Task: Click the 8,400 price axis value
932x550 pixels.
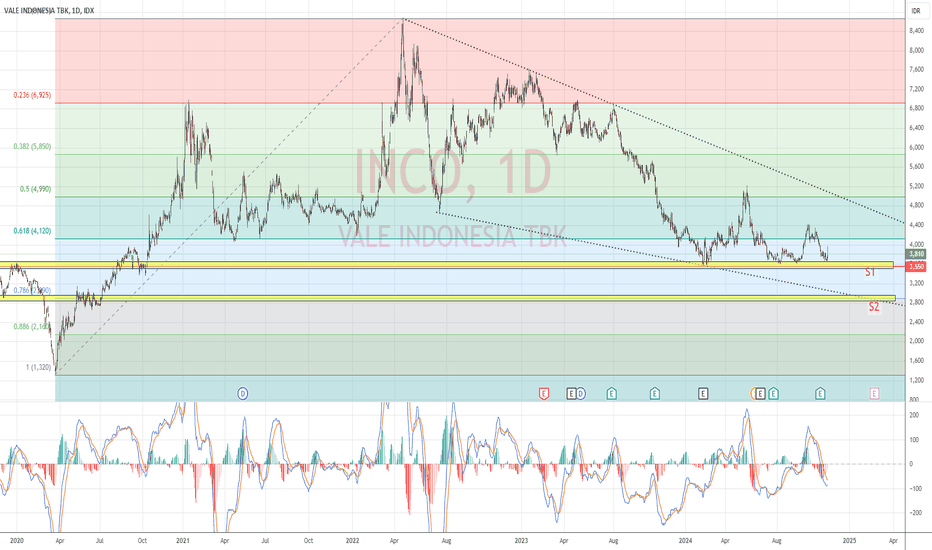Action: point(916,31)
